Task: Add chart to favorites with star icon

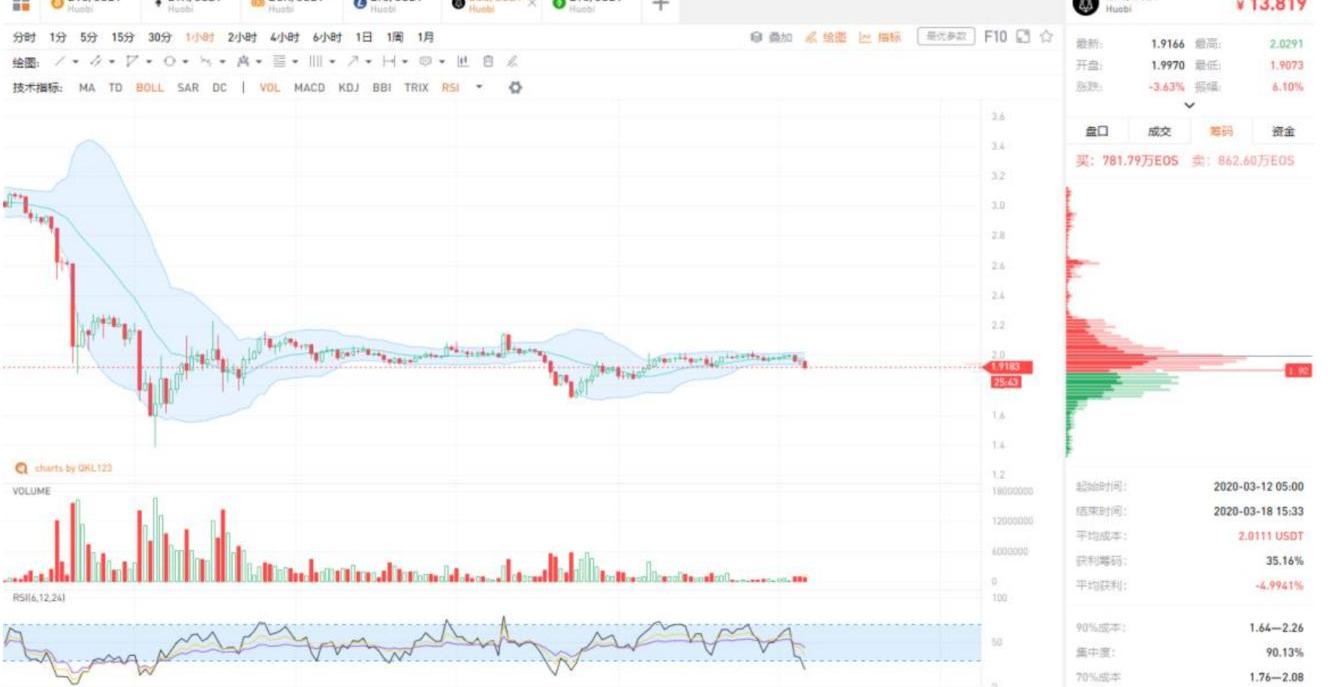Action: (x=1046, y=37)
